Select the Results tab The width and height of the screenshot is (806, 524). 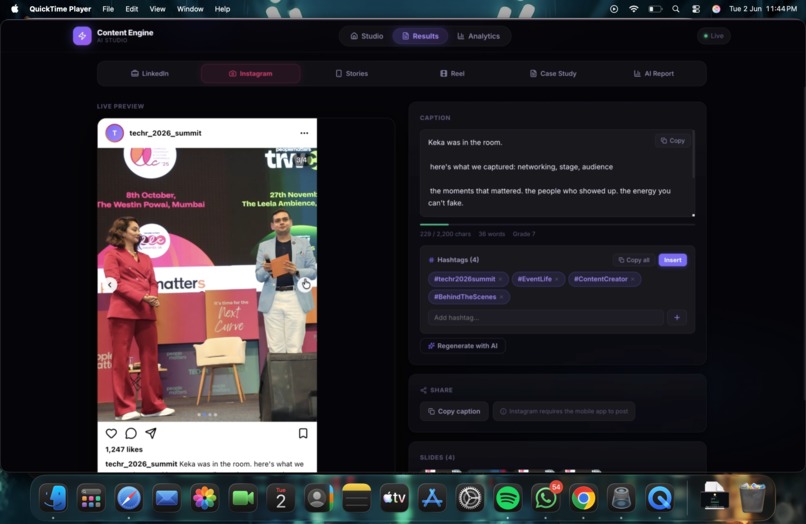pyautogui.click(x=420, y=36)
